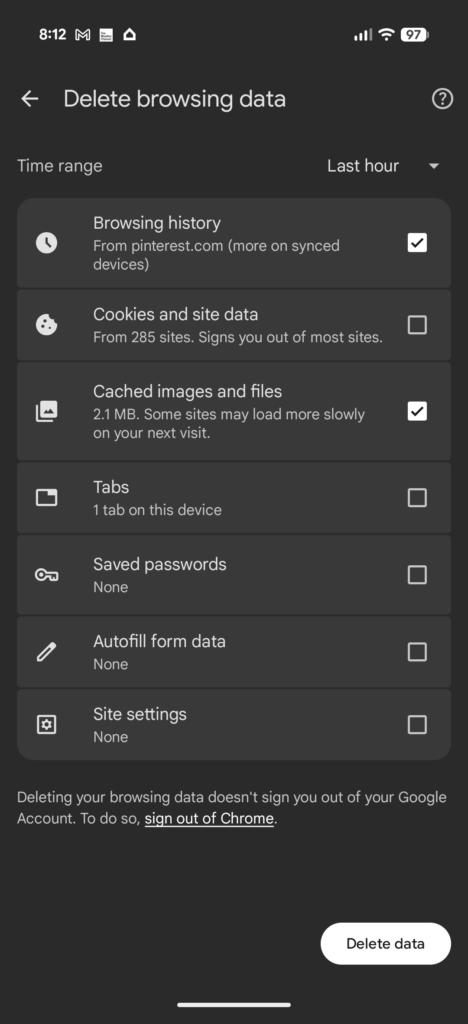This screenshot has height=1024, width=468.
Task: Tap the Tabs window icon
Action: 46,498
